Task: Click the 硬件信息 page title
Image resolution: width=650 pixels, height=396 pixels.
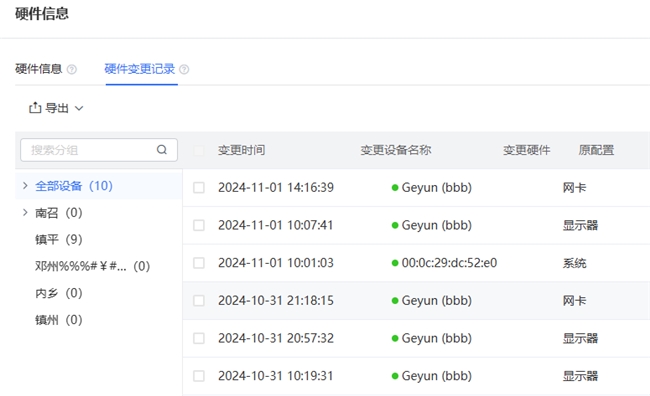Action: click(42, 13)
